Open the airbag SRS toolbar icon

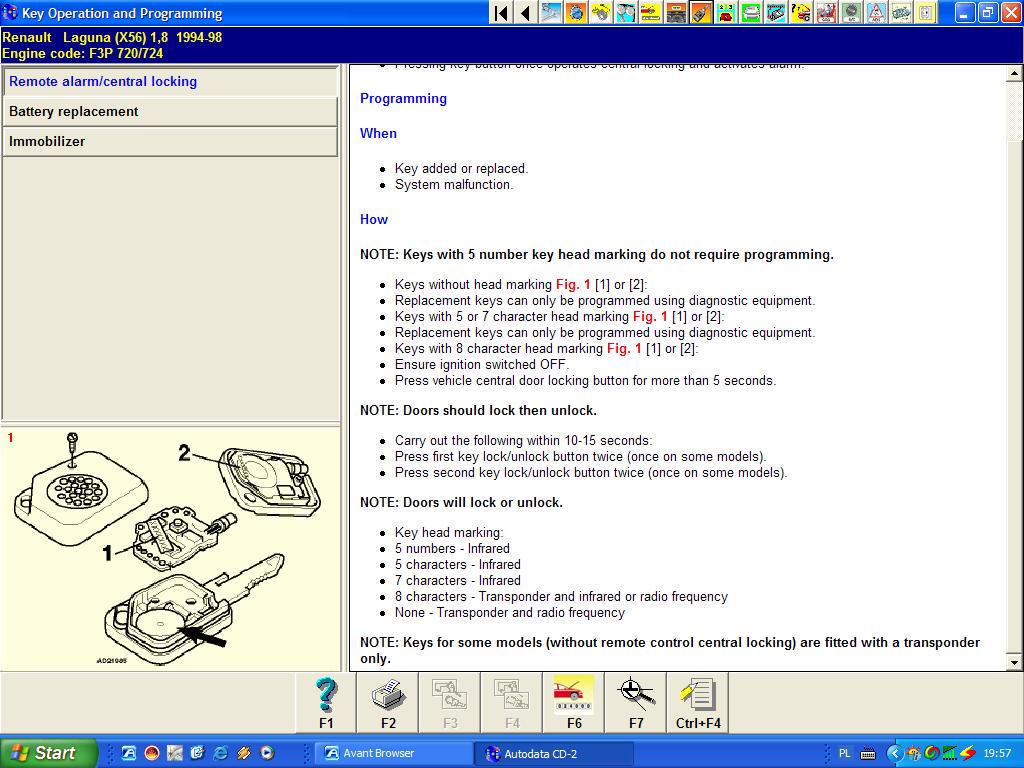[826, 12]
